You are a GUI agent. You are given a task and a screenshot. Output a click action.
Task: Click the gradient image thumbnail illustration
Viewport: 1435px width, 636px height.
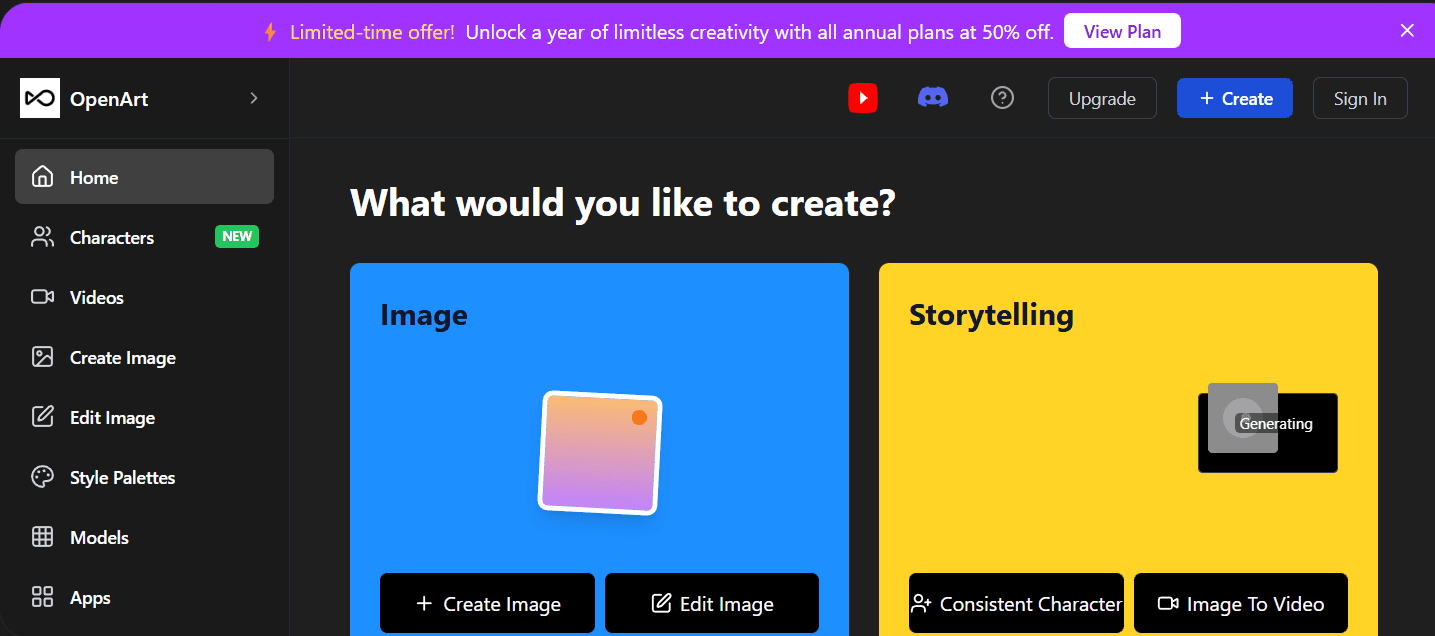point(600,452)
